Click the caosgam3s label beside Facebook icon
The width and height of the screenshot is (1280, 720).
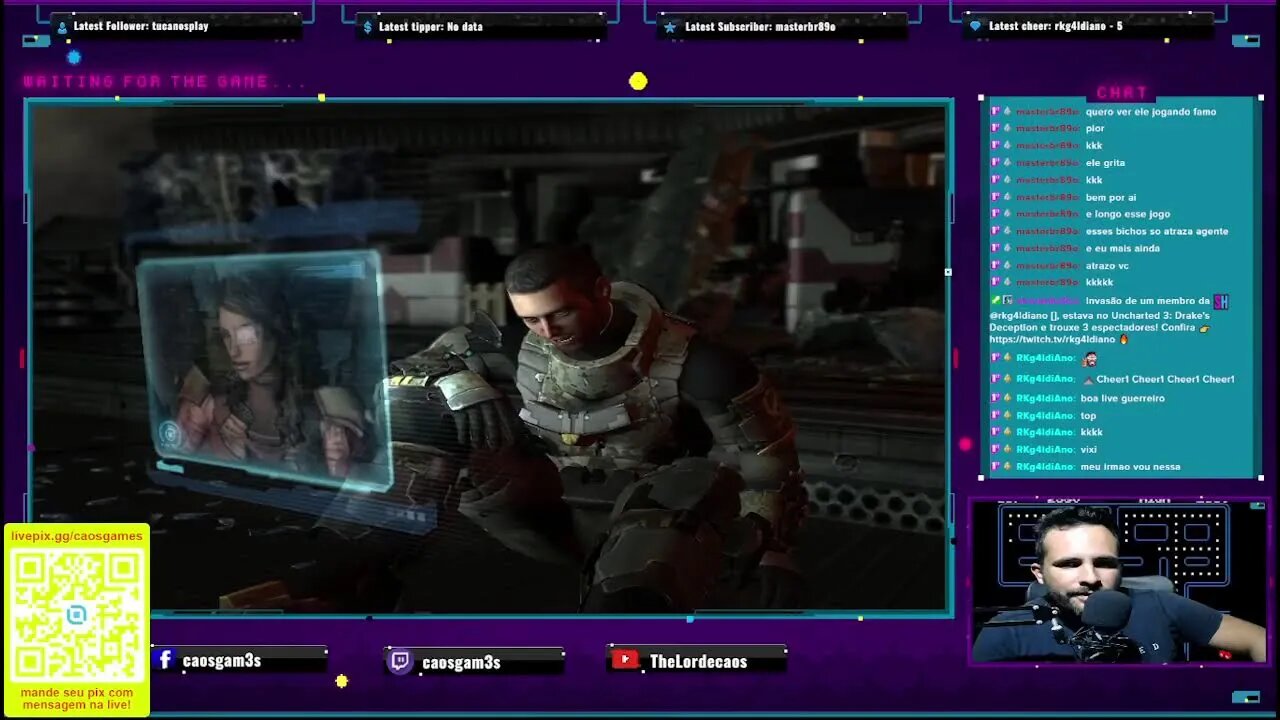pyautogui.click(x=222, y=661)
